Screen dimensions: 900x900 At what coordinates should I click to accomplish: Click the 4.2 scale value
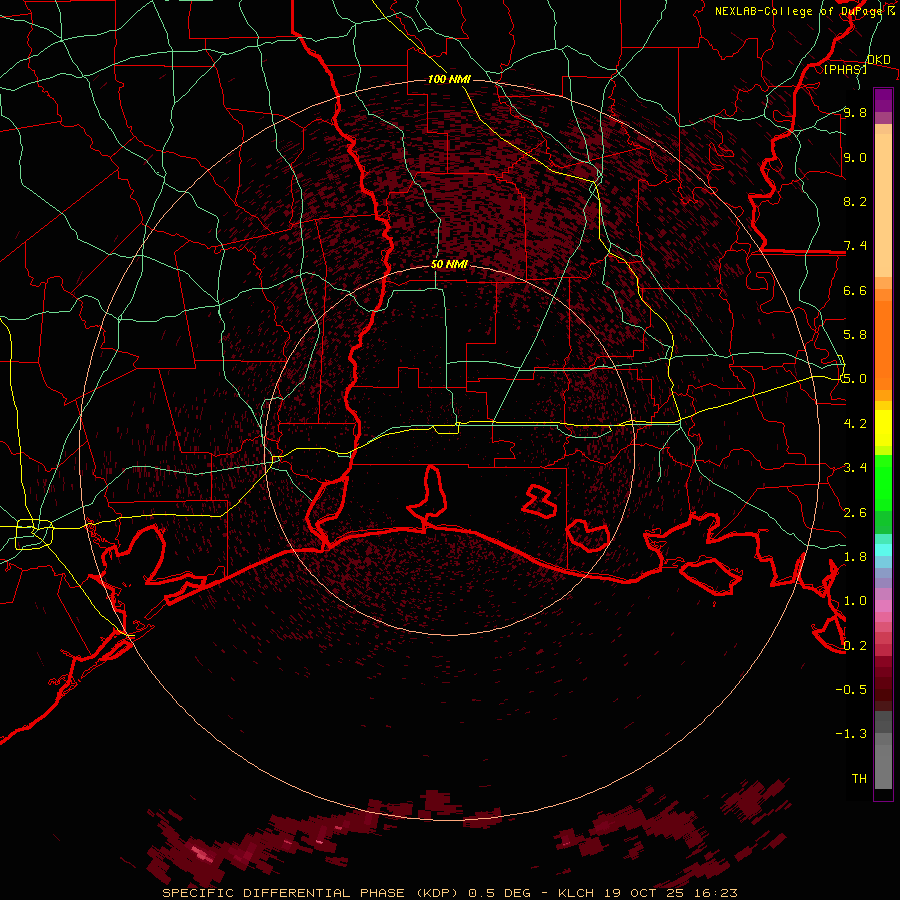point(855,424)
